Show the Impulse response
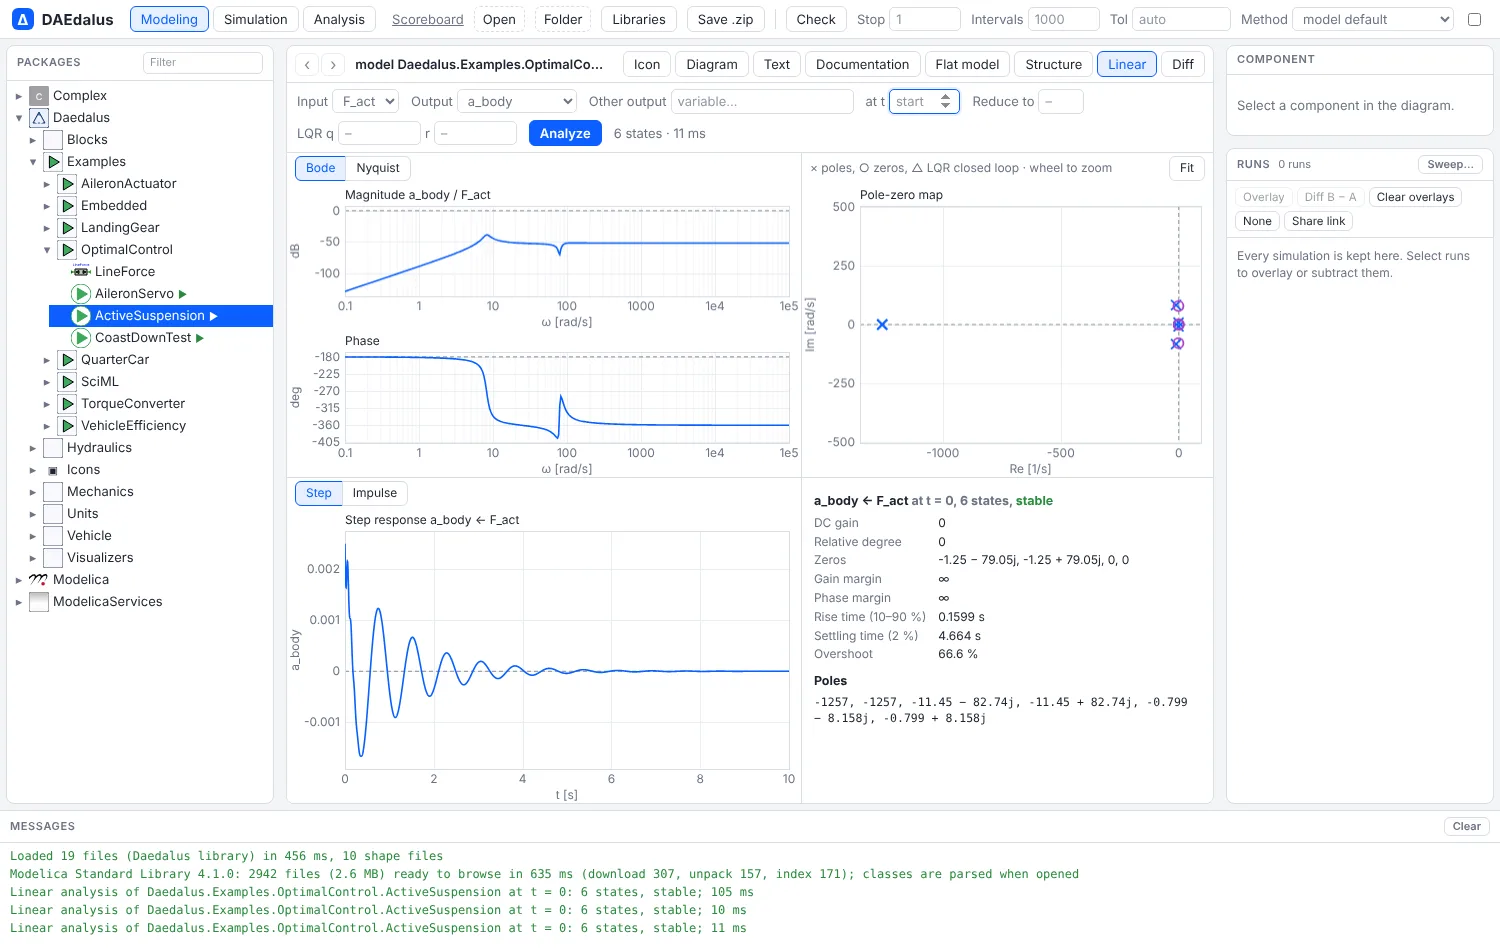Image resolution: width=1500 pixels, height=950 pixels. coord(375,493)
